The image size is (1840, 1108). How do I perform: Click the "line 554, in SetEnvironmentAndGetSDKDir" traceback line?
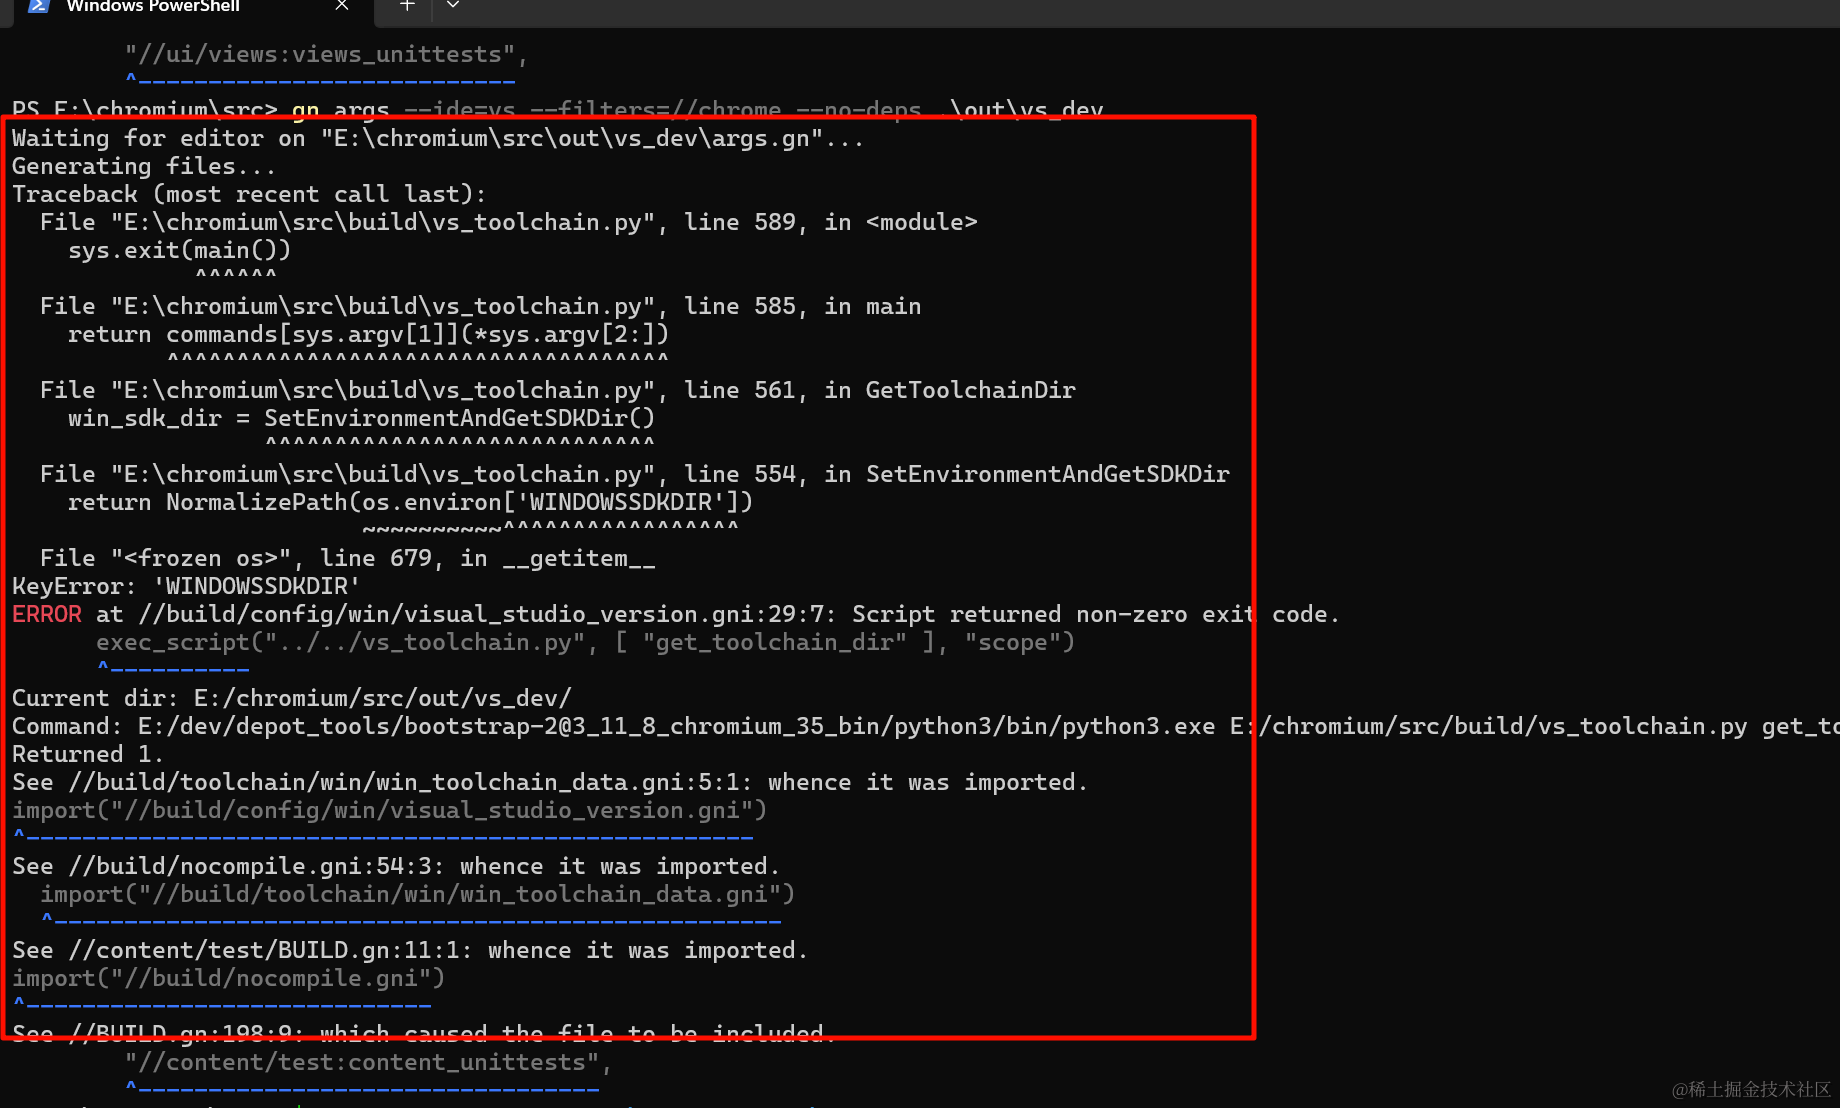(x=634, y=474)
